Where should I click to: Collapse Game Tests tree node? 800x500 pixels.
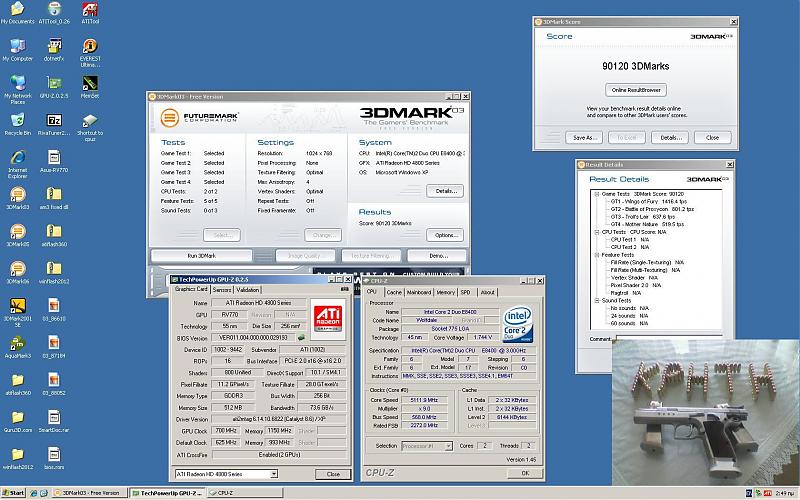(x=596, y=194)
